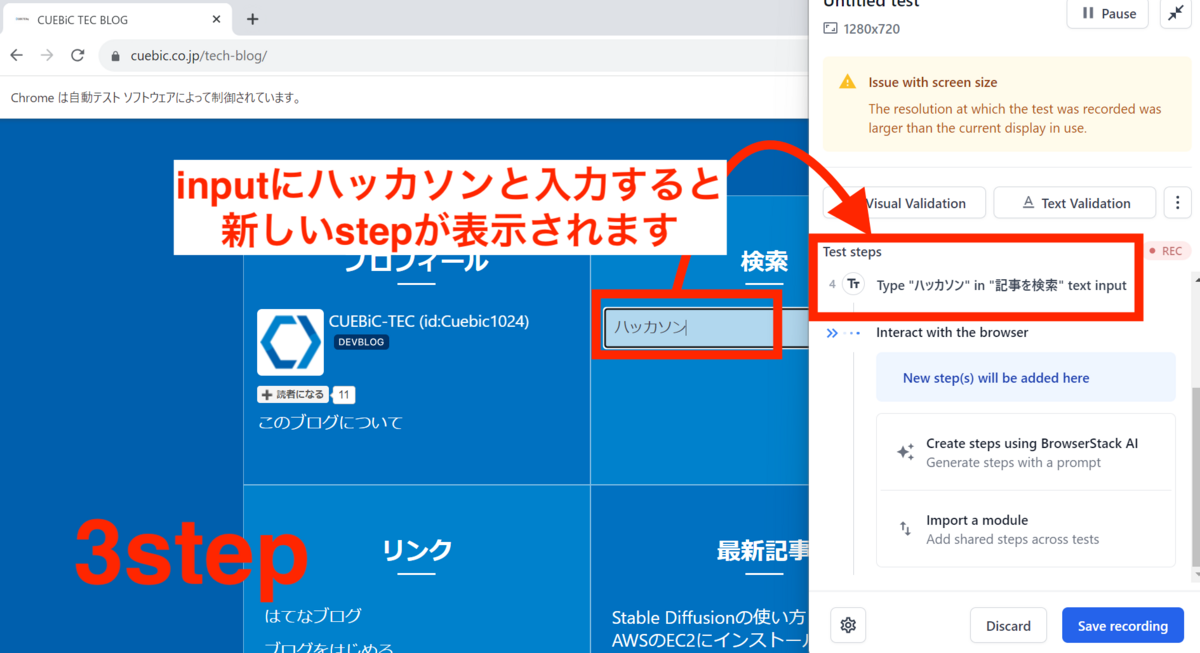This screenshot has height=653, width=1200.
Task: Open the CUEBiC-TEC (id:Cuebic1024) profile link
Action: point(429,321)
